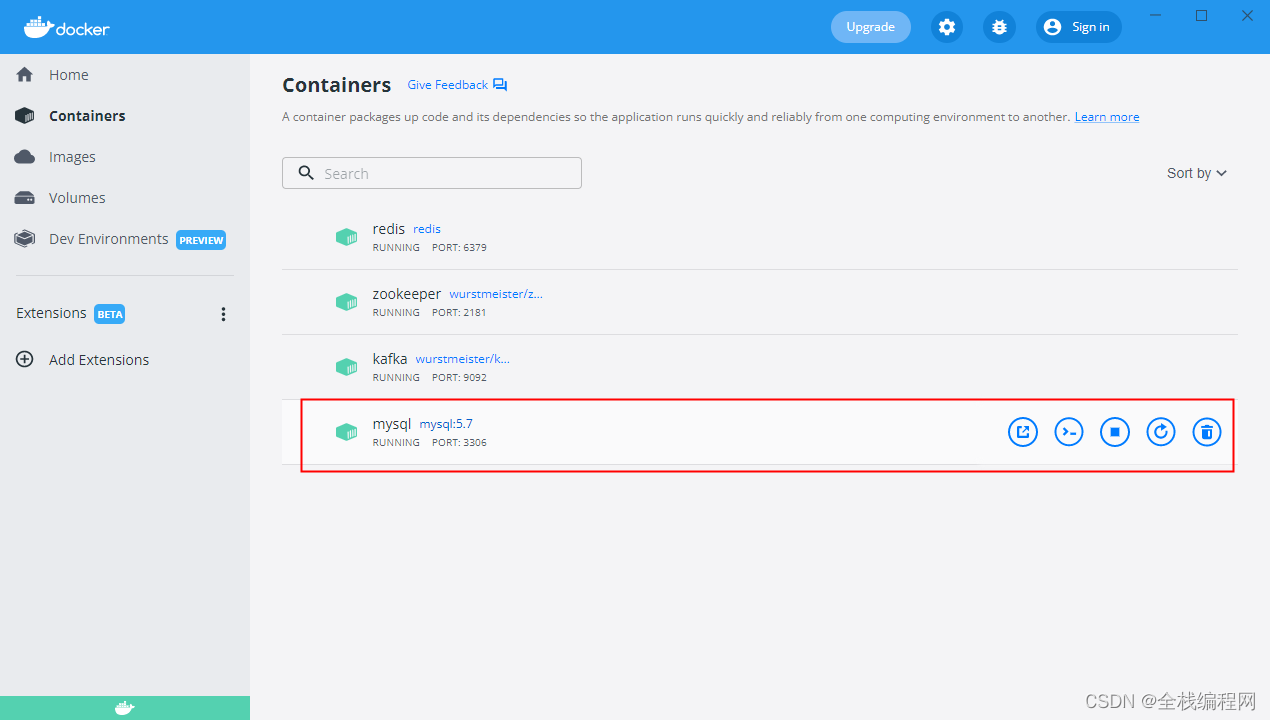Click the search magnifier icon

coord(306,173)
